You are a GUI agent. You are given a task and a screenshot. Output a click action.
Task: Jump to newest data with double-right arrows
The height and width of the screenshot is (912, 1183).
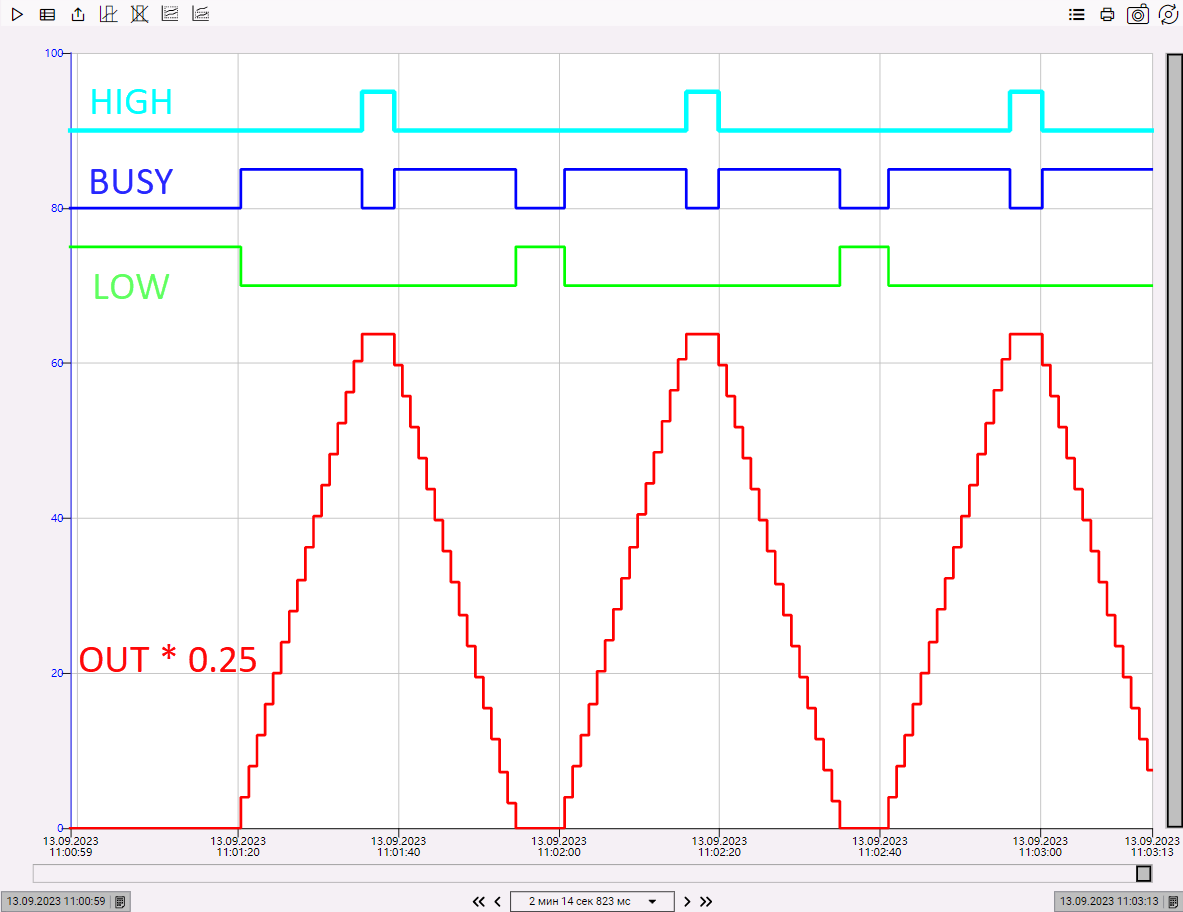(x=705, y=901)
